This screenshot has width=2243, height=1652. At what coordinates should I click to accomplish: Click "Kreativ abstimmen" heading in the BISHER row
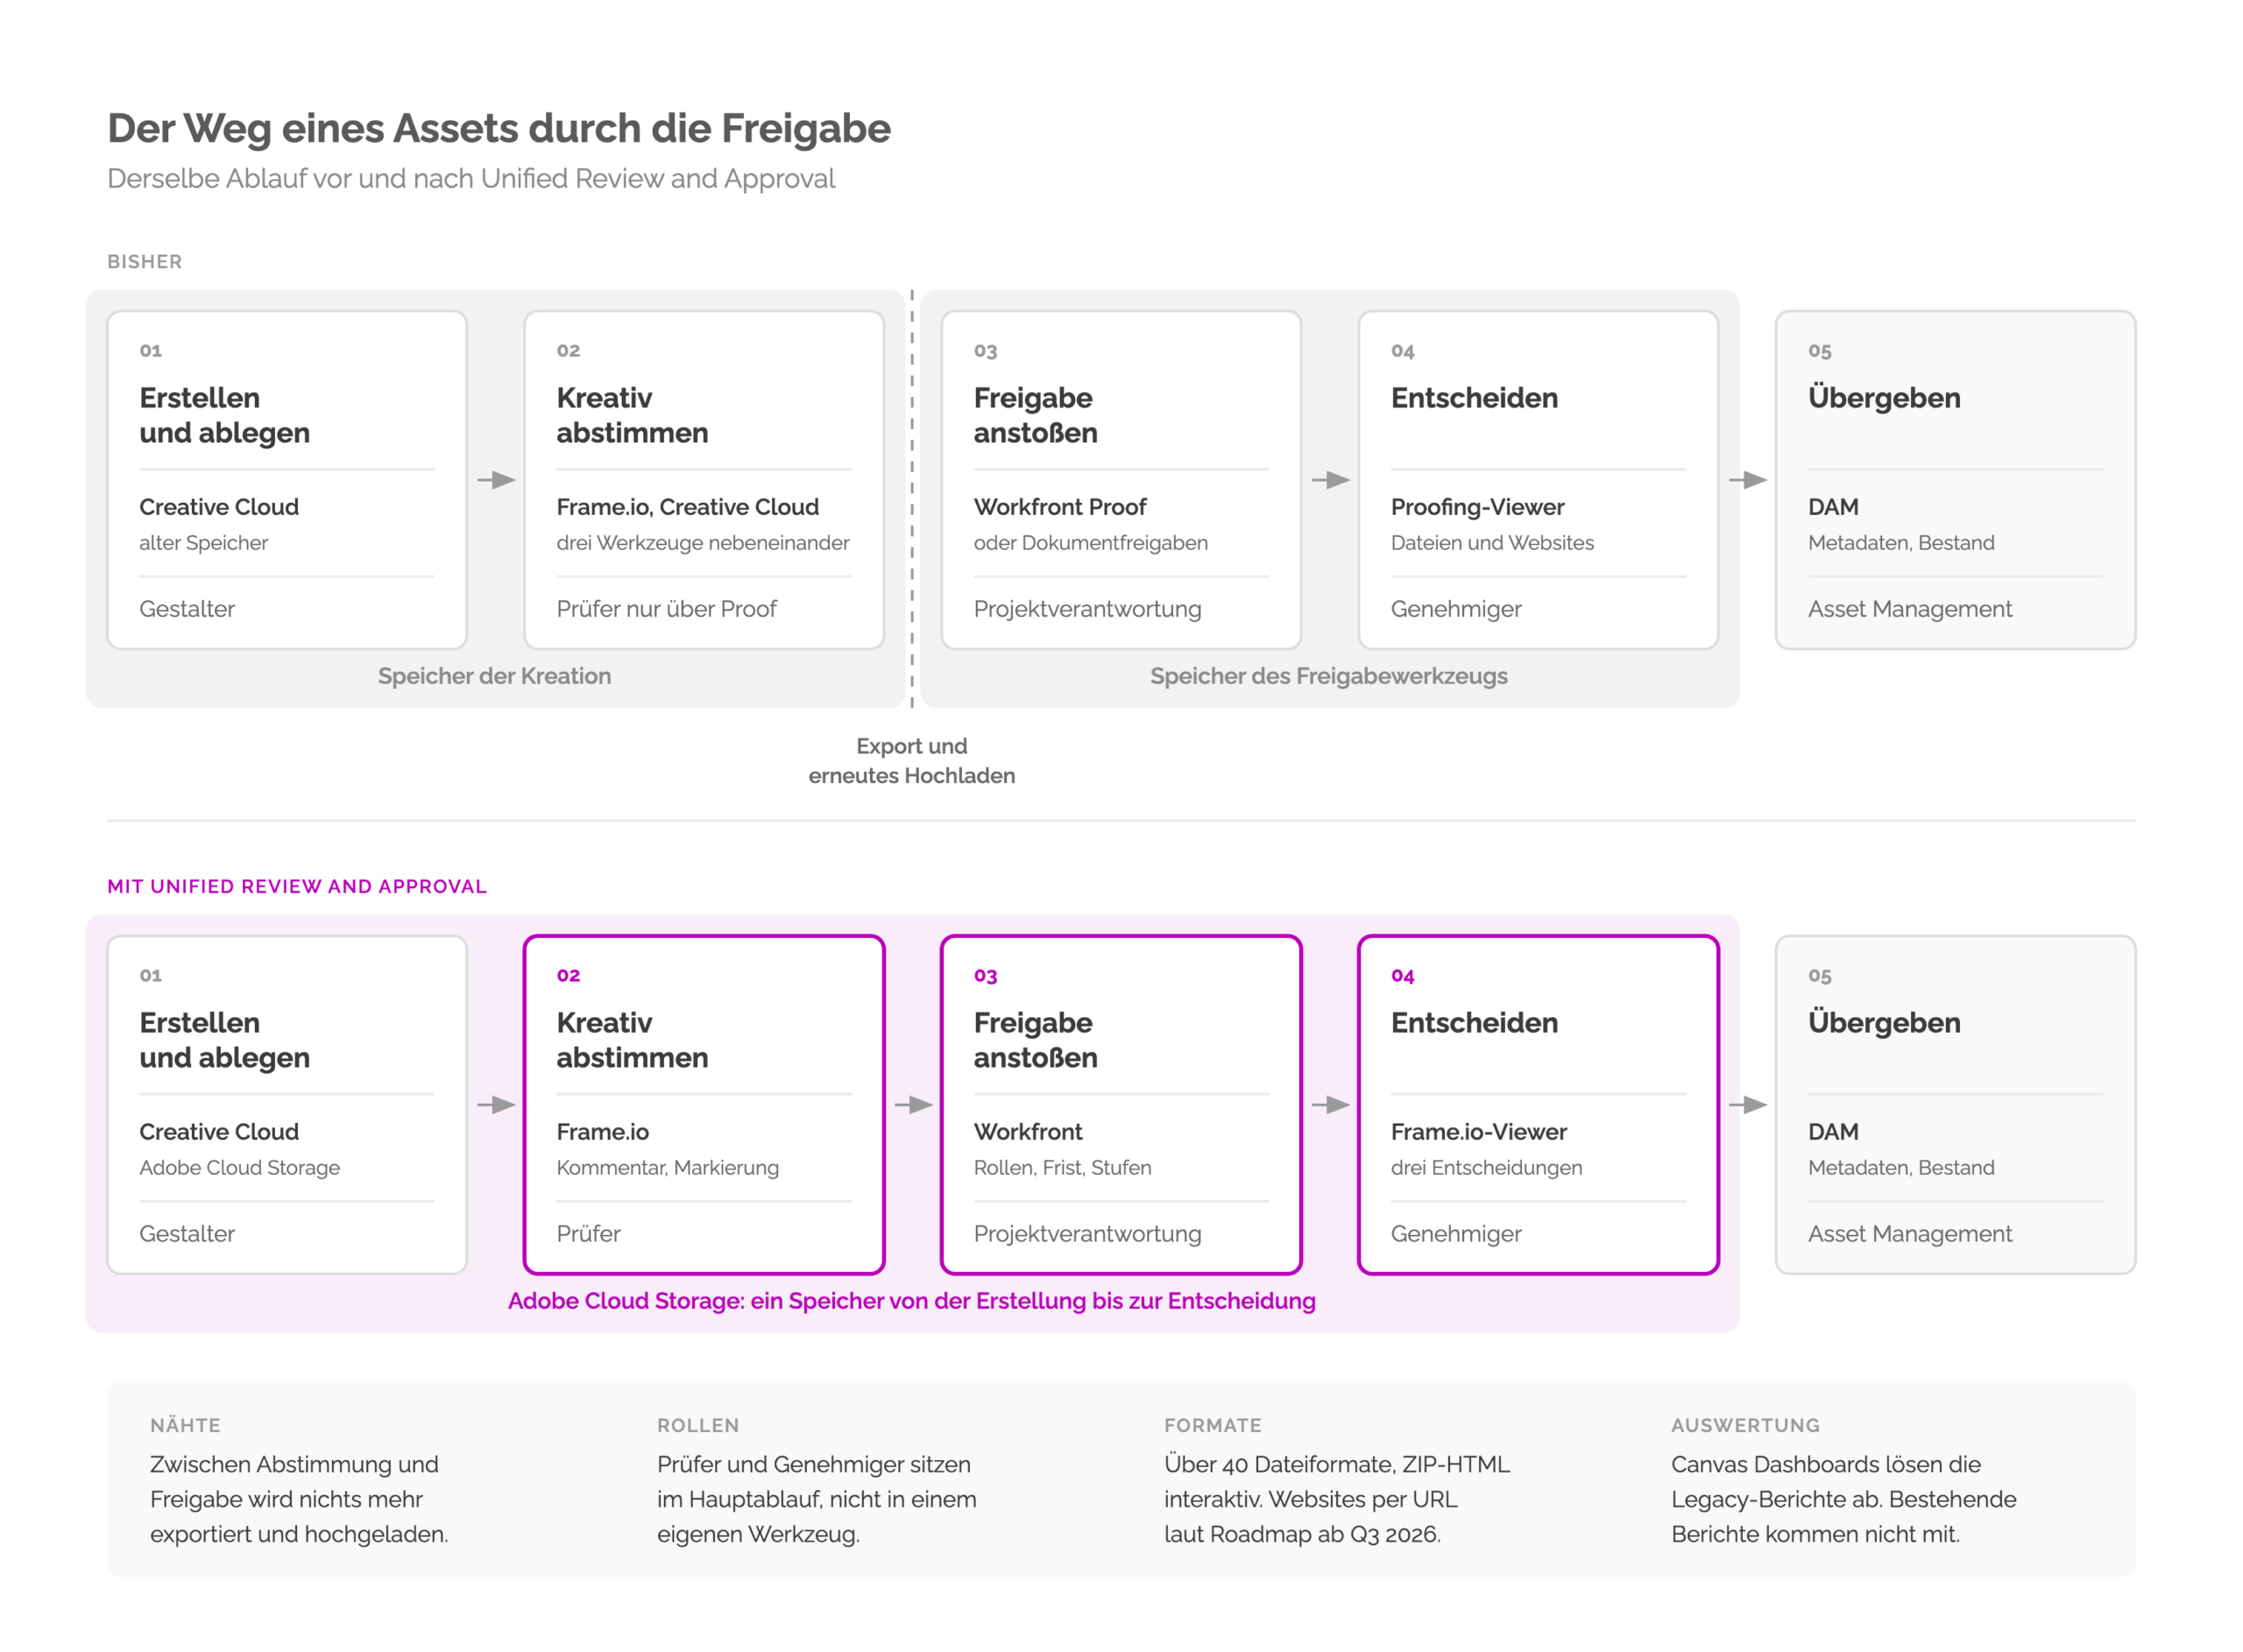(632, 415)
